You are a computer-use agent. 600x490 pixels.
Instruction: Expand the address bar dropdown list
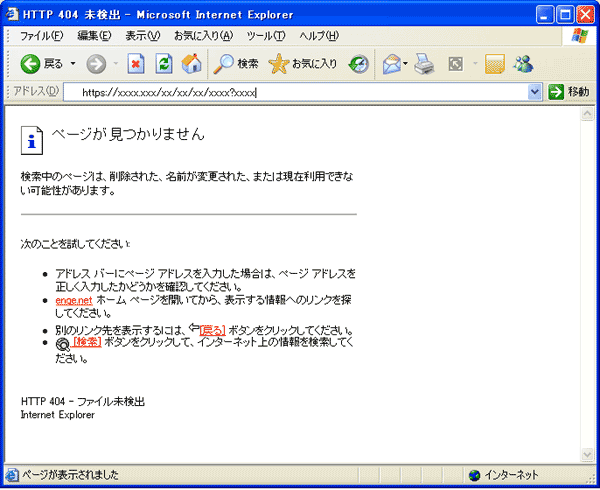point(534,92)
